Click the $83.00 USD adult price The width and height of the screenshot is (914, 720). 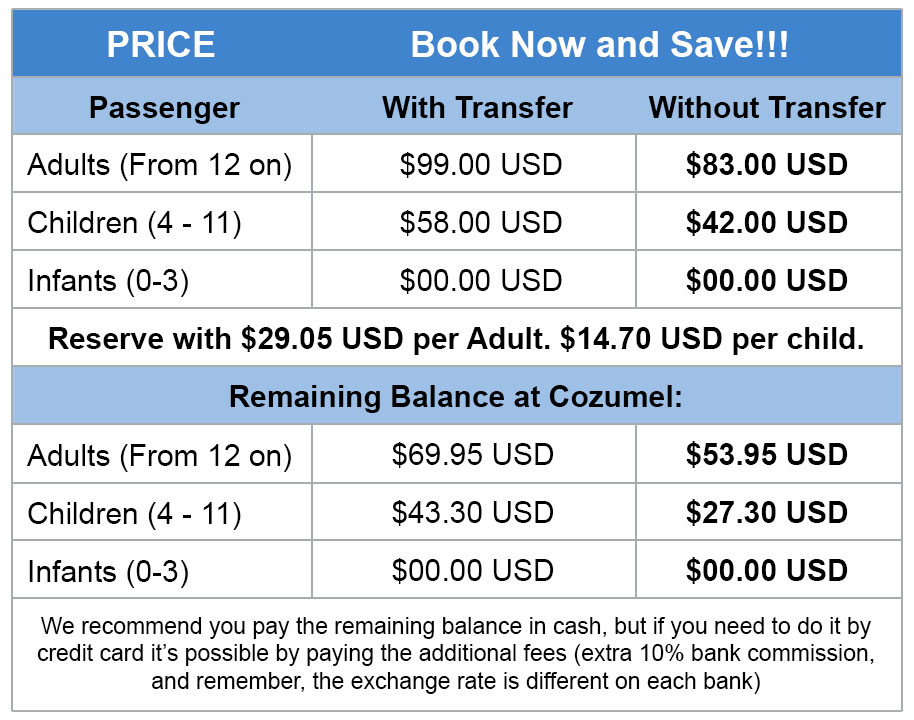(x=767, y=165)
